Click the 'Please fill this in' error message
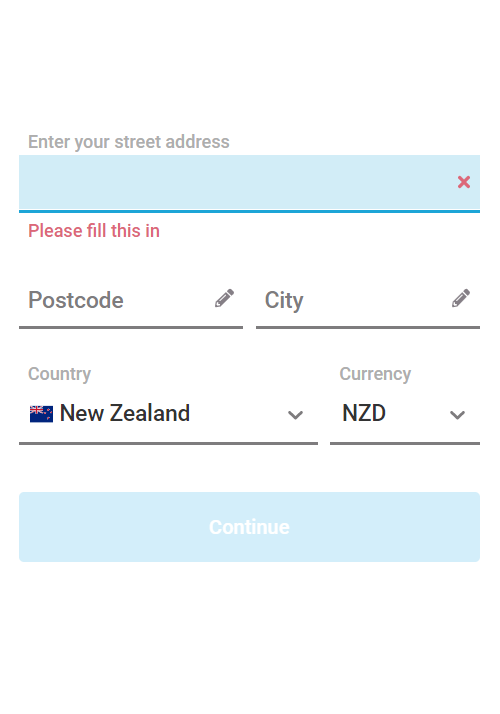 pos(94,231)
